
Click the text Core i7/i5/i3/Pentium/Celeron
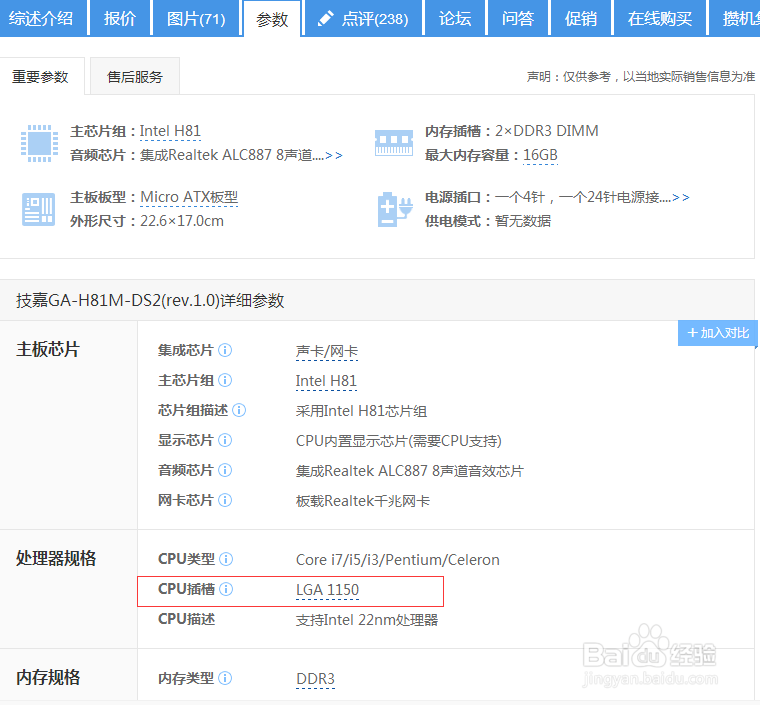pos(397,560)
